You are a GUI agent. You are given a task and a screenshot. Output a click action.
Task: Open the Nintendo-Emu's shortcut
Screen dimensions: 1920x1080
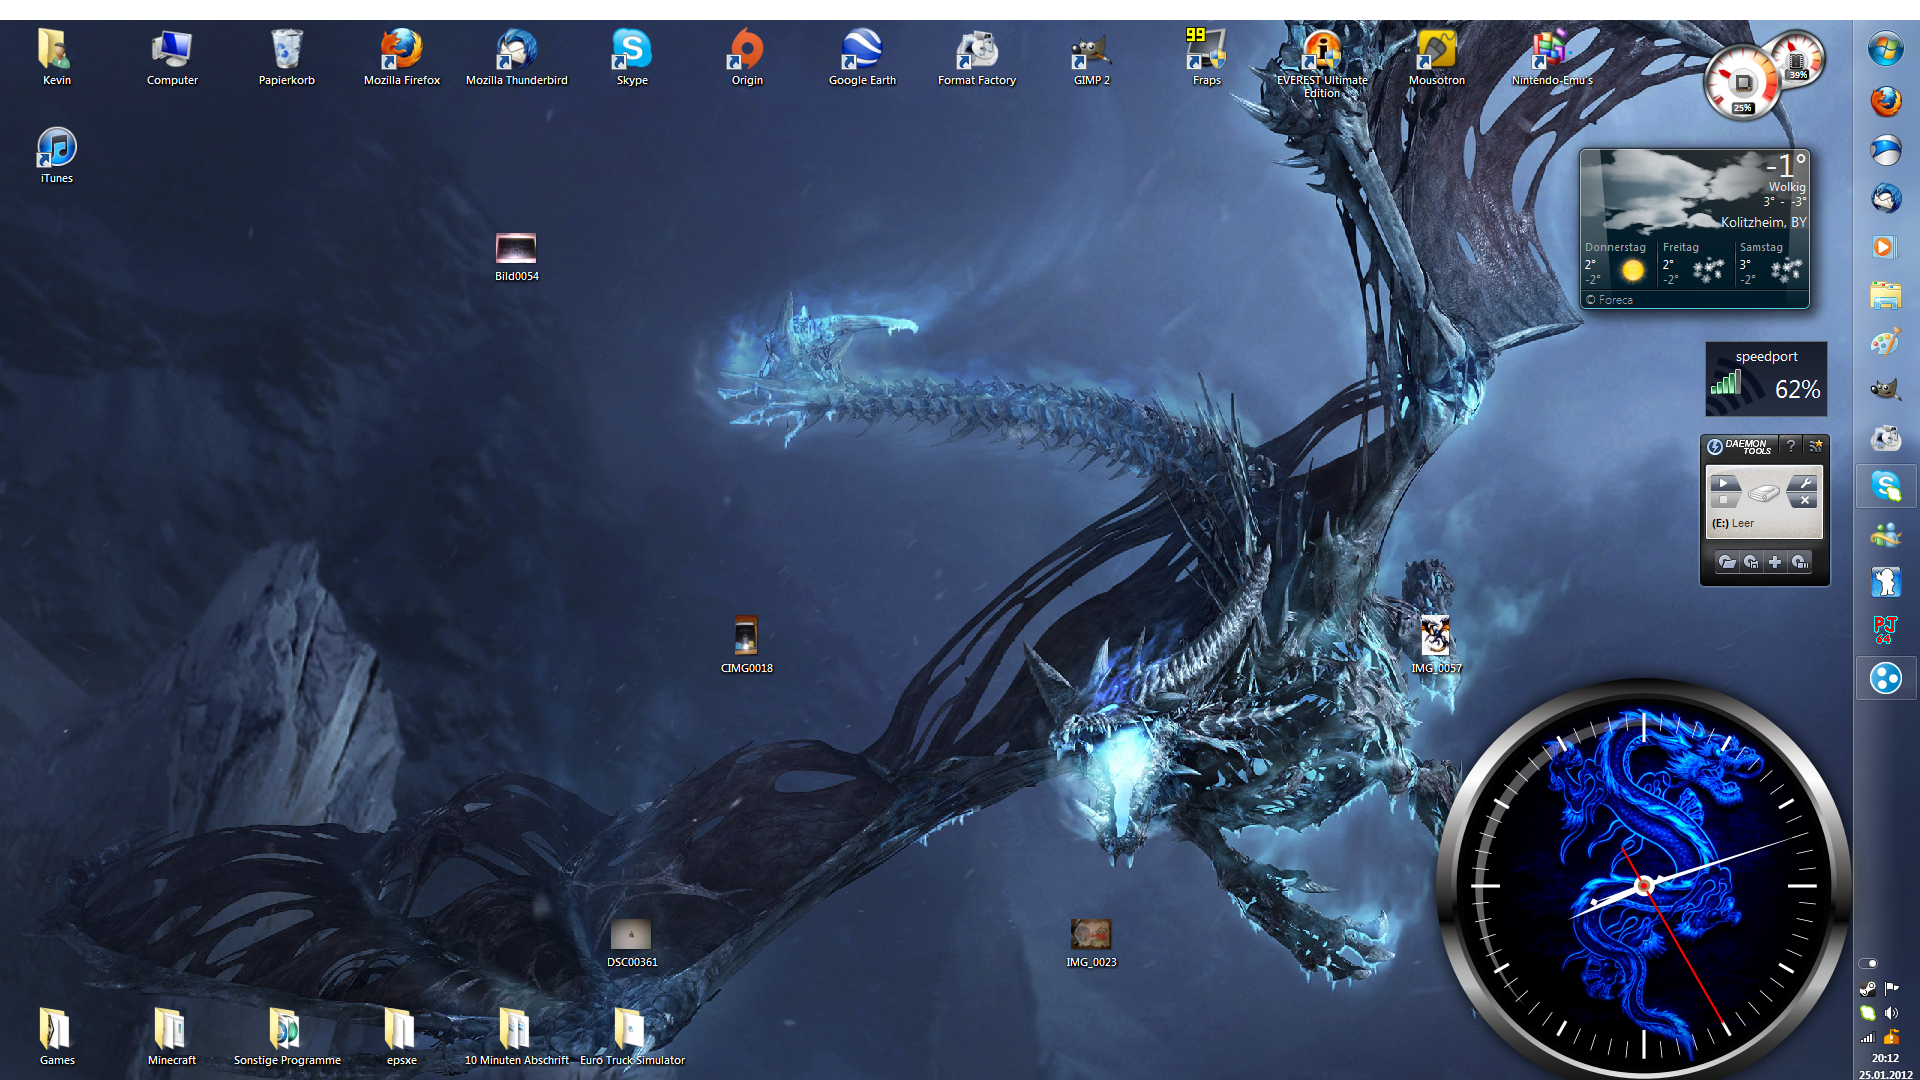(x=1552, y=58)
